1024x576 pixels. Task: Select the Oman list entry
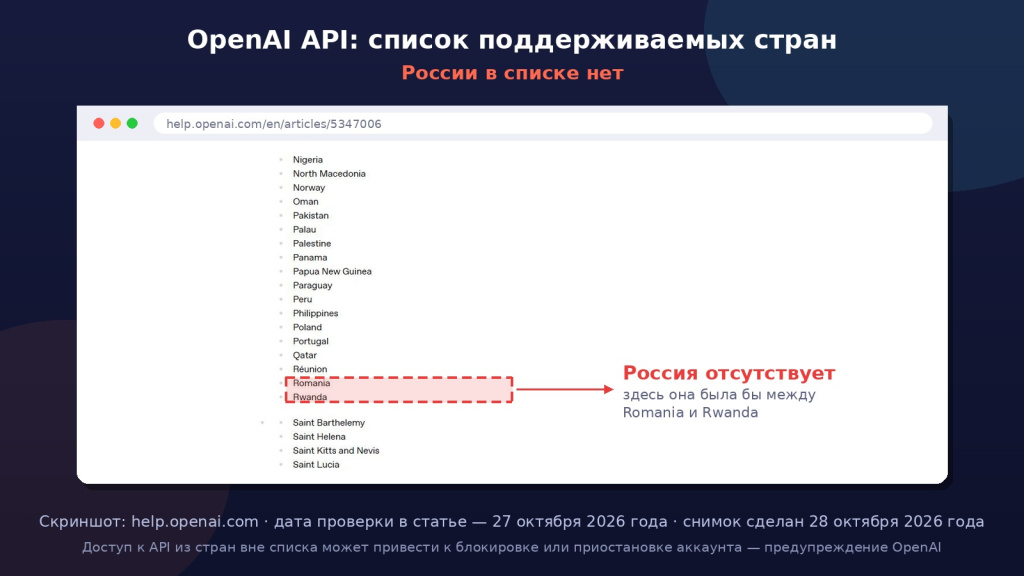[x=306, y=202]
